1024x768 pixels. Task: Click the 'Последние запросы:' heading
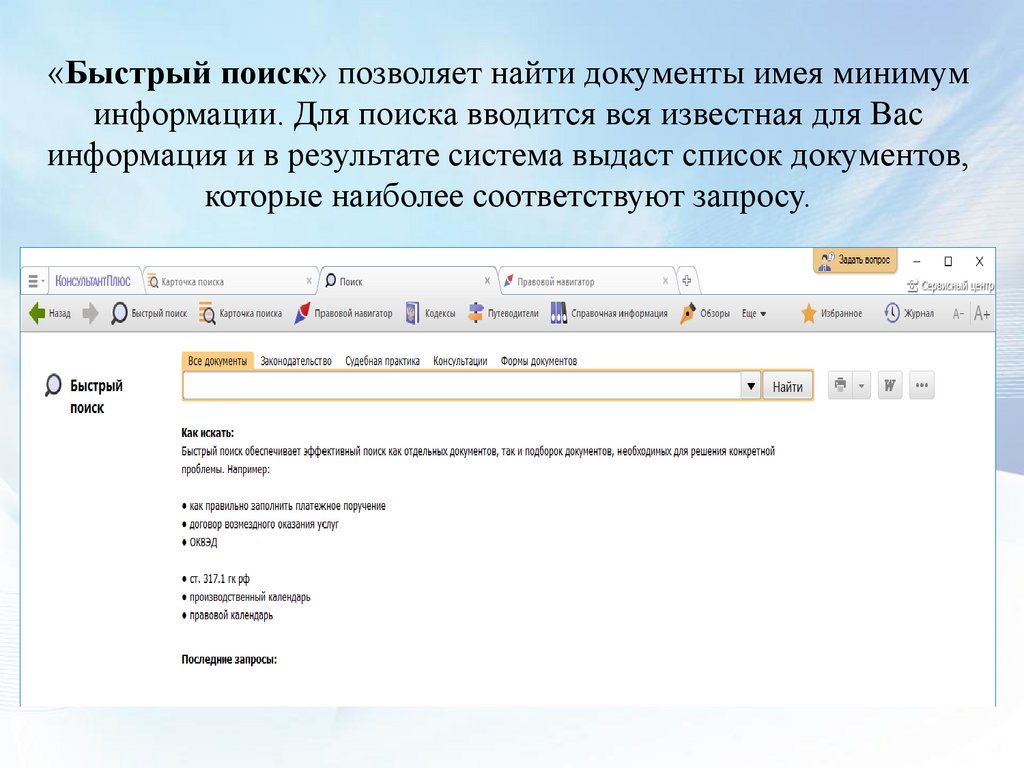tap(229, 660)
